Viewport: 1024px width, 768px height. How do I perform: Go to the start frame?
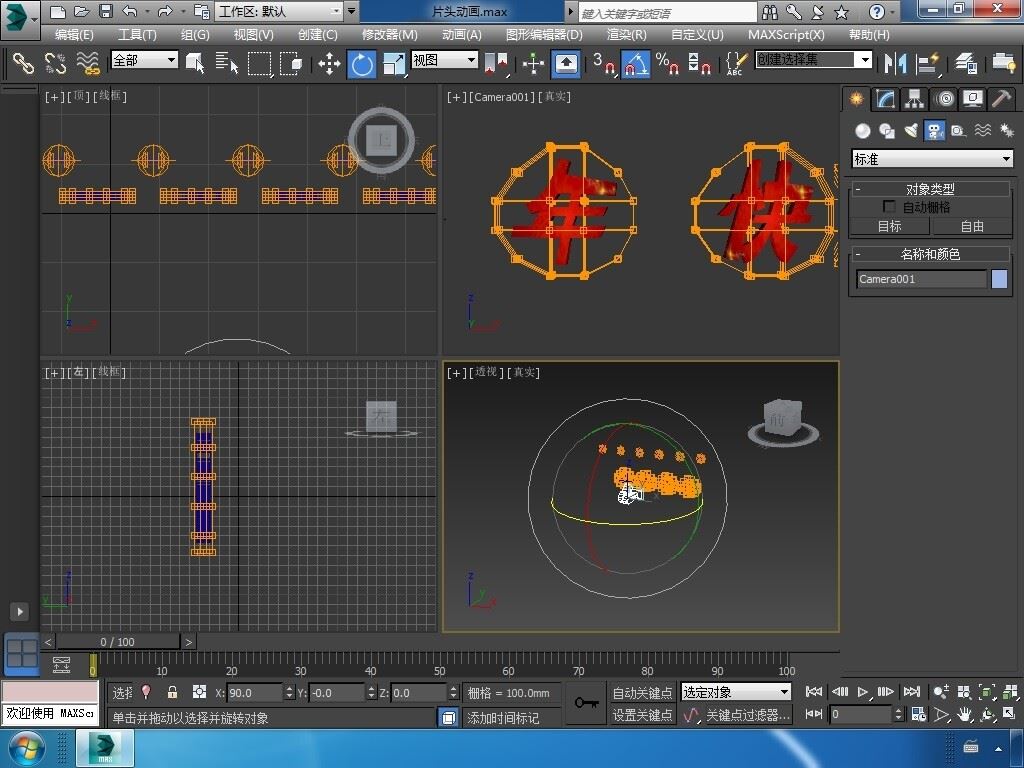(814, 692)
